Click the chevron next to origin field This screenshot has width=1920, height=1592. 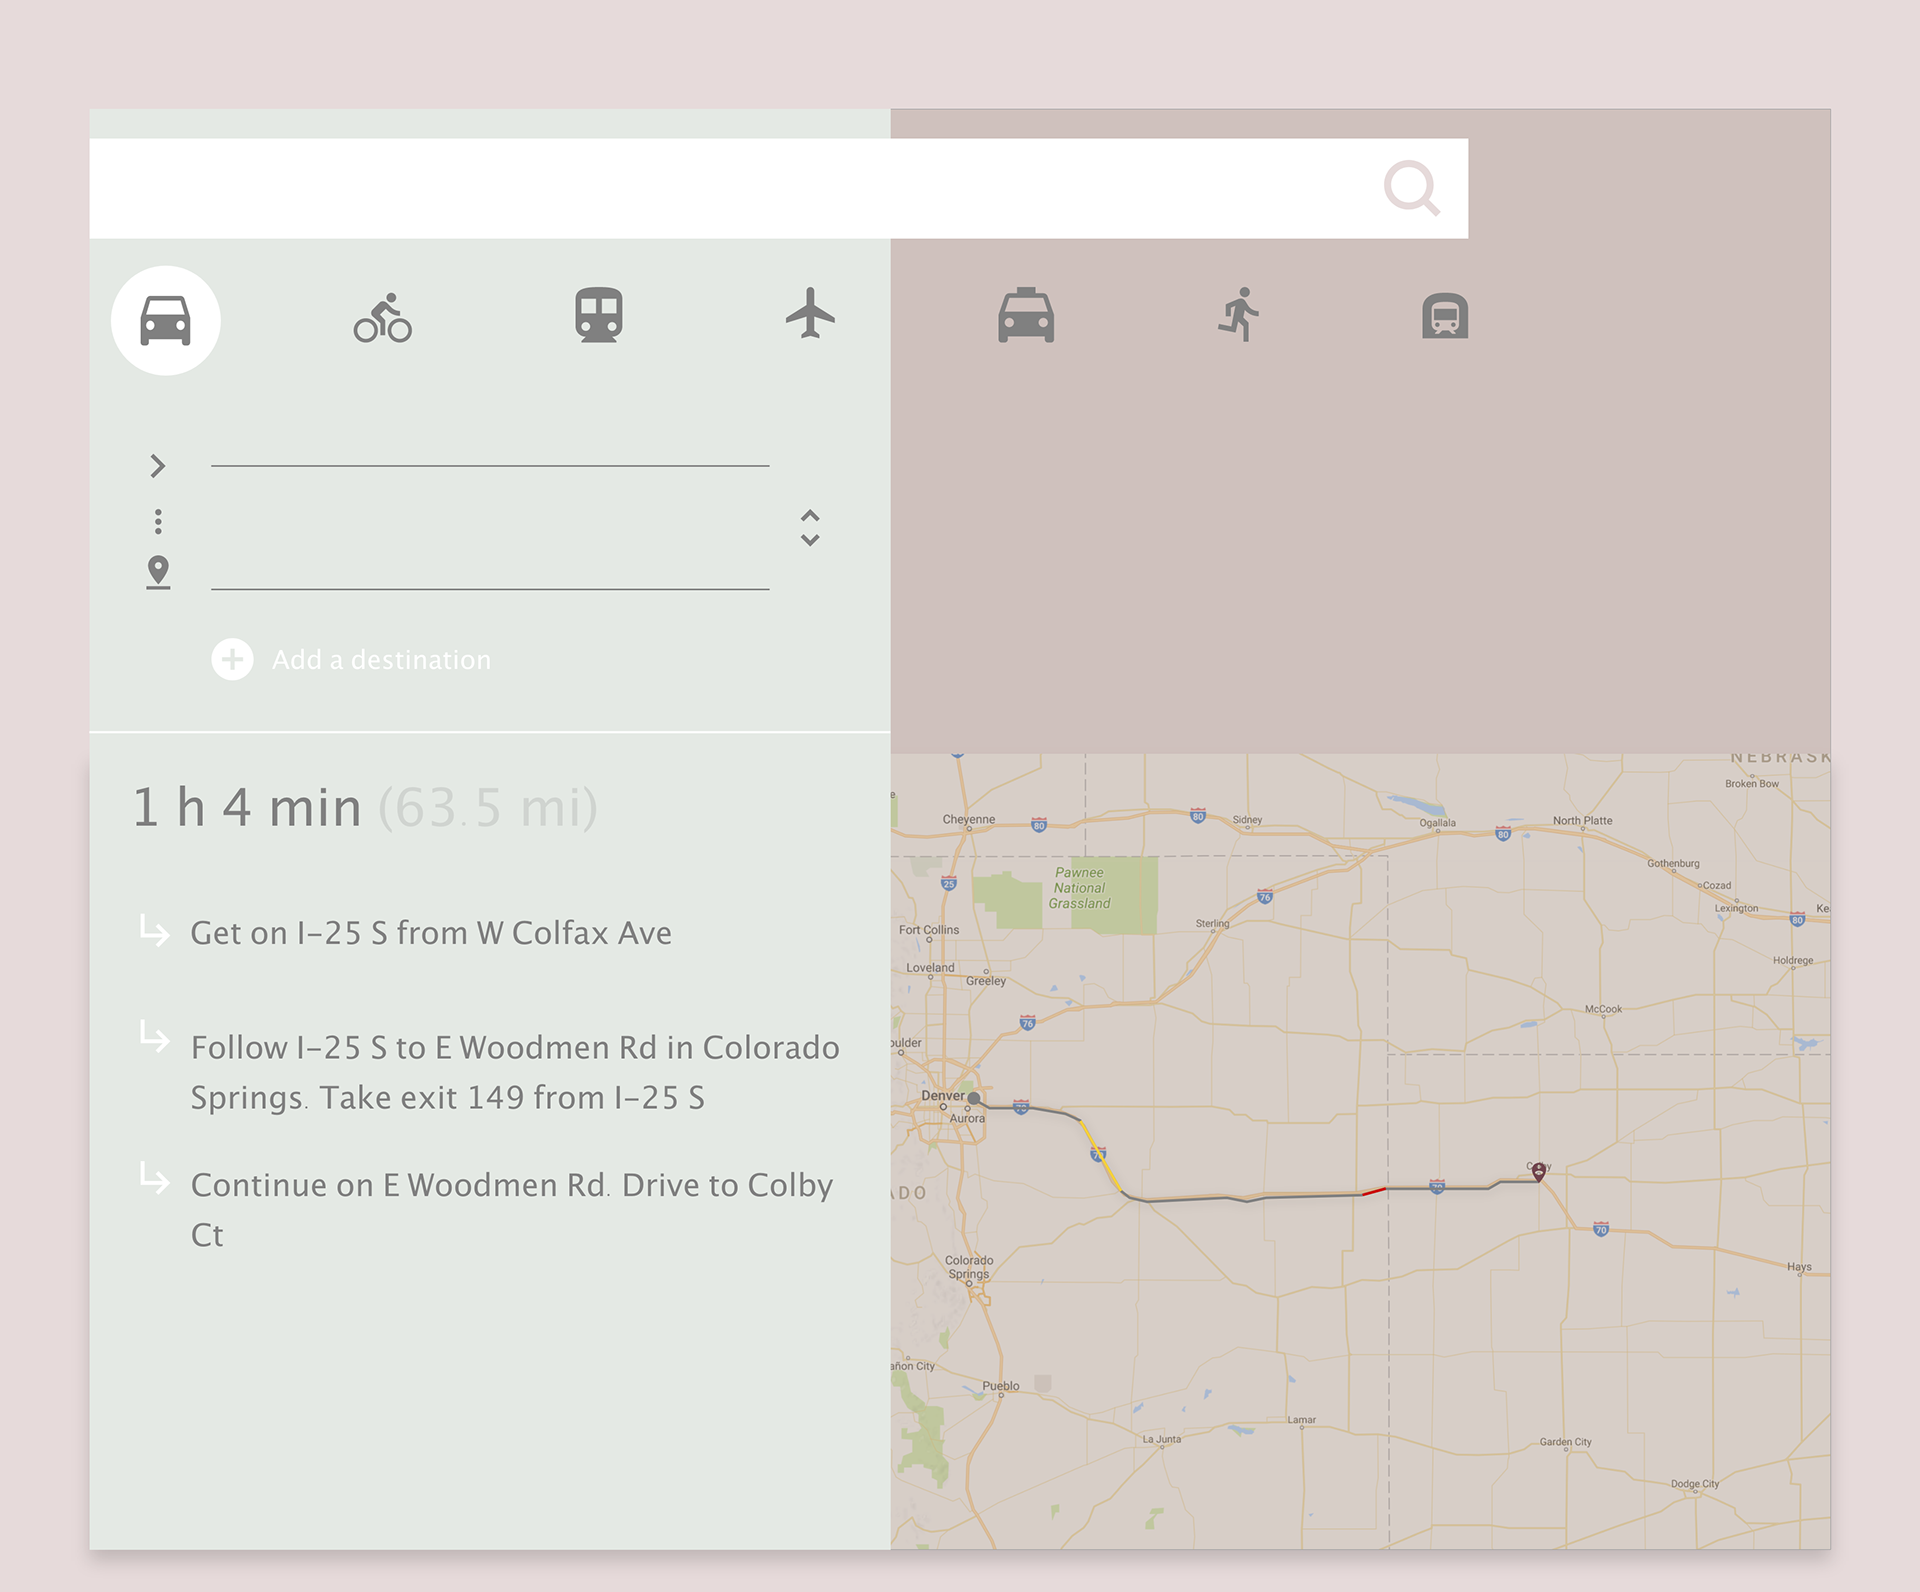click(157, 465)
